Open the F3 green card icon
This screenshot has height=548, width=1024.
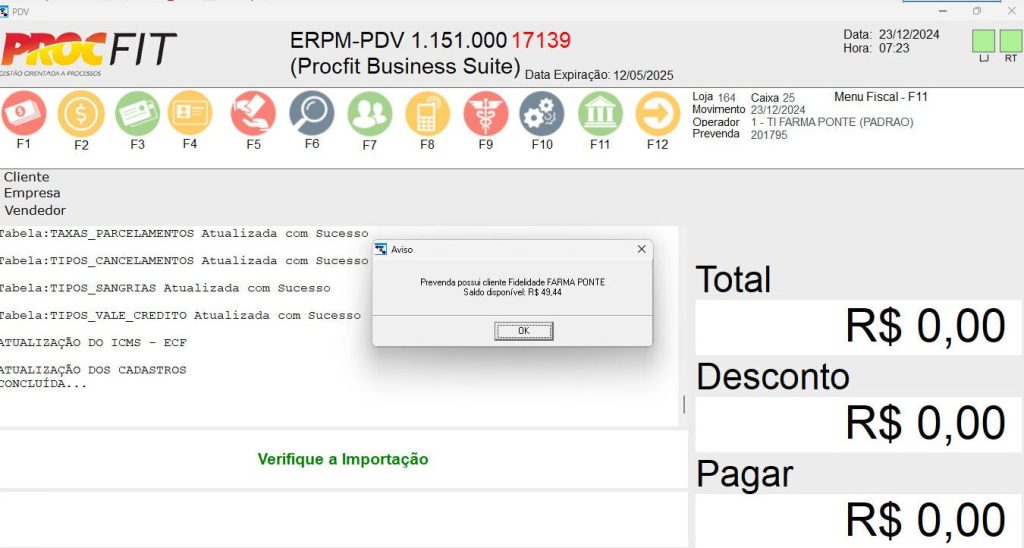point(137,114)
